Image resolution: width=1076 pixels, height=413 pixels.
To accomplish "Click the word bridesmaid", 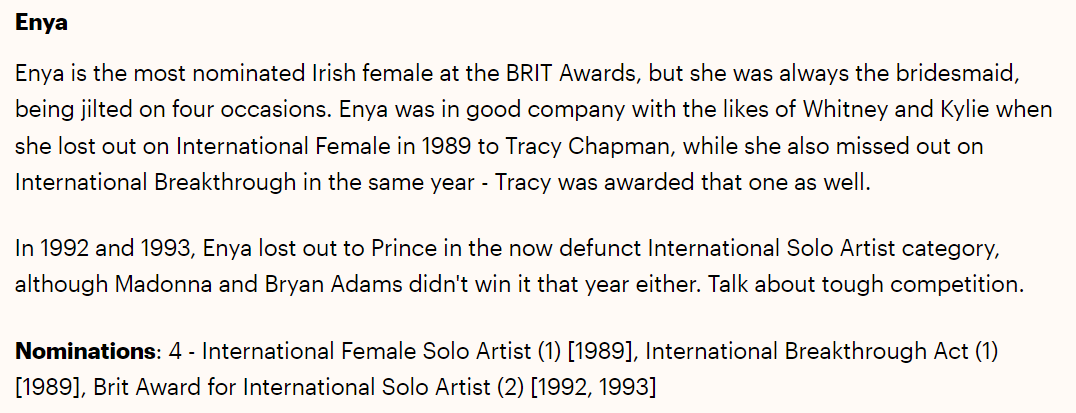I will click(958, 73).
